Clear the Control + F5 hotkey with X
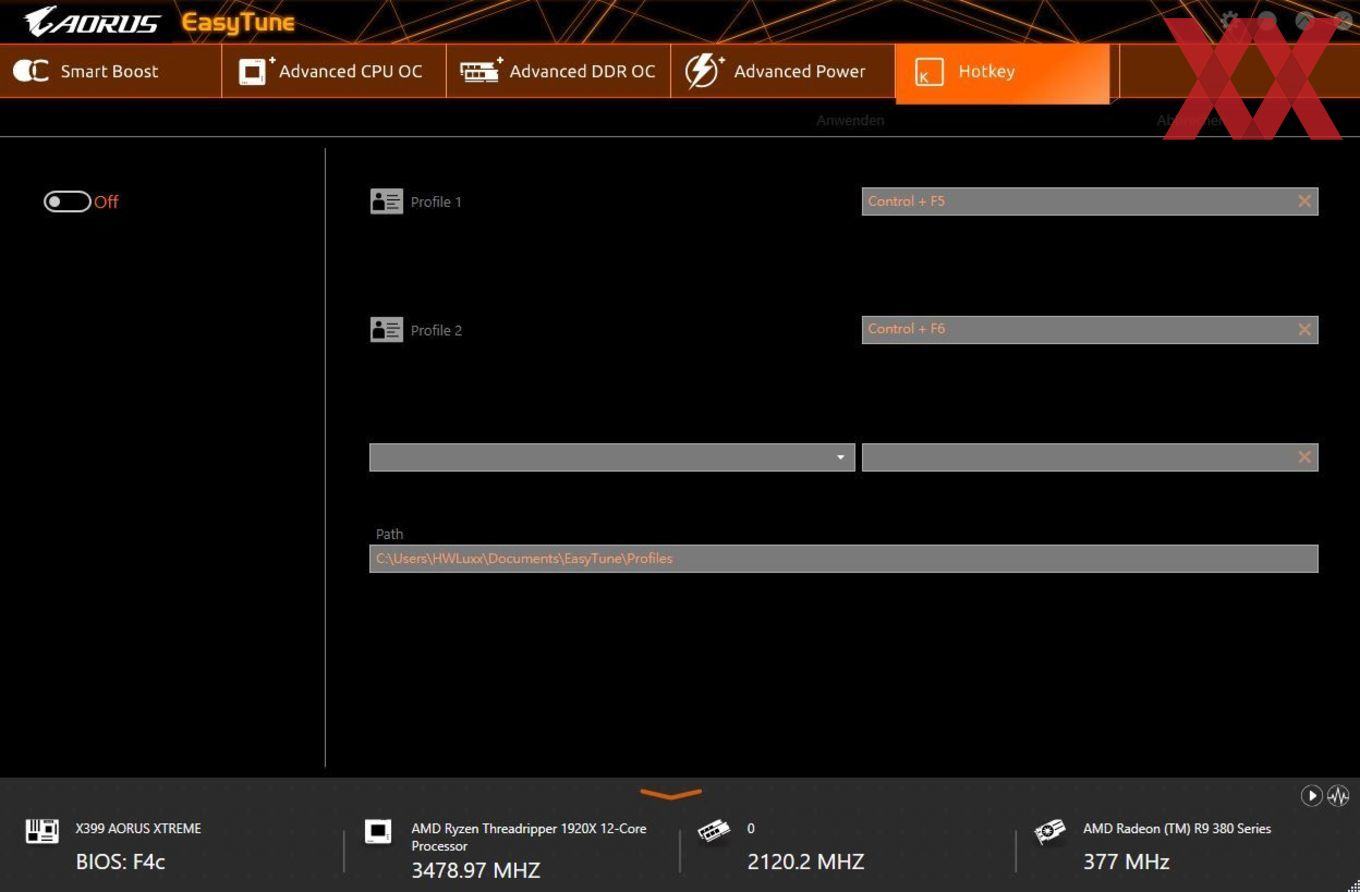The height and width of the screenshot is (892, 1360). click(1305, 201)
